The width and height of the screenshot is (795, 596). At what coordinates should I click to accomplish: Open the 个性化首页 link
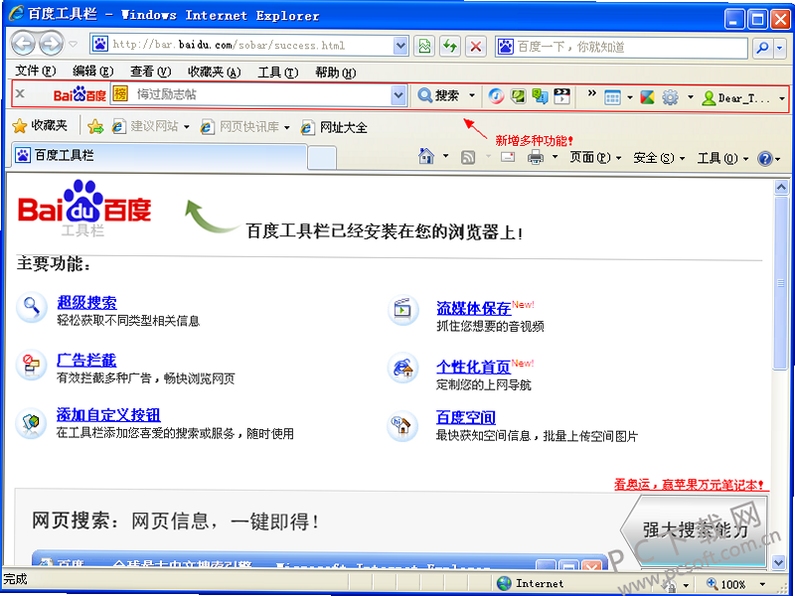[x=474, y=366]
